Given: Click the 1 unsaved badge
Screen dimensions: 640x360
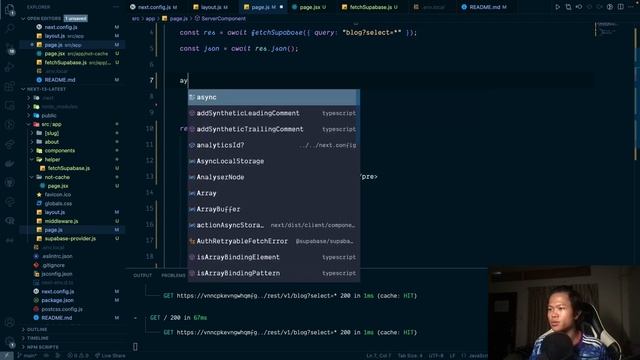Looking at the screenshot, I should 76,19.
